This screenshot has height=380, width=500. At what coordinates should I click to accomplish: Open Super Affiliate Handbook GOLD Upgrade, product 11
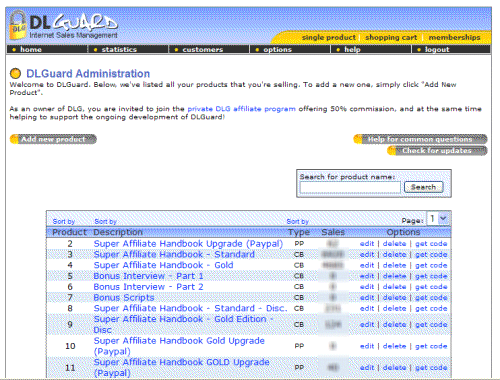click(x=181, y=367)
